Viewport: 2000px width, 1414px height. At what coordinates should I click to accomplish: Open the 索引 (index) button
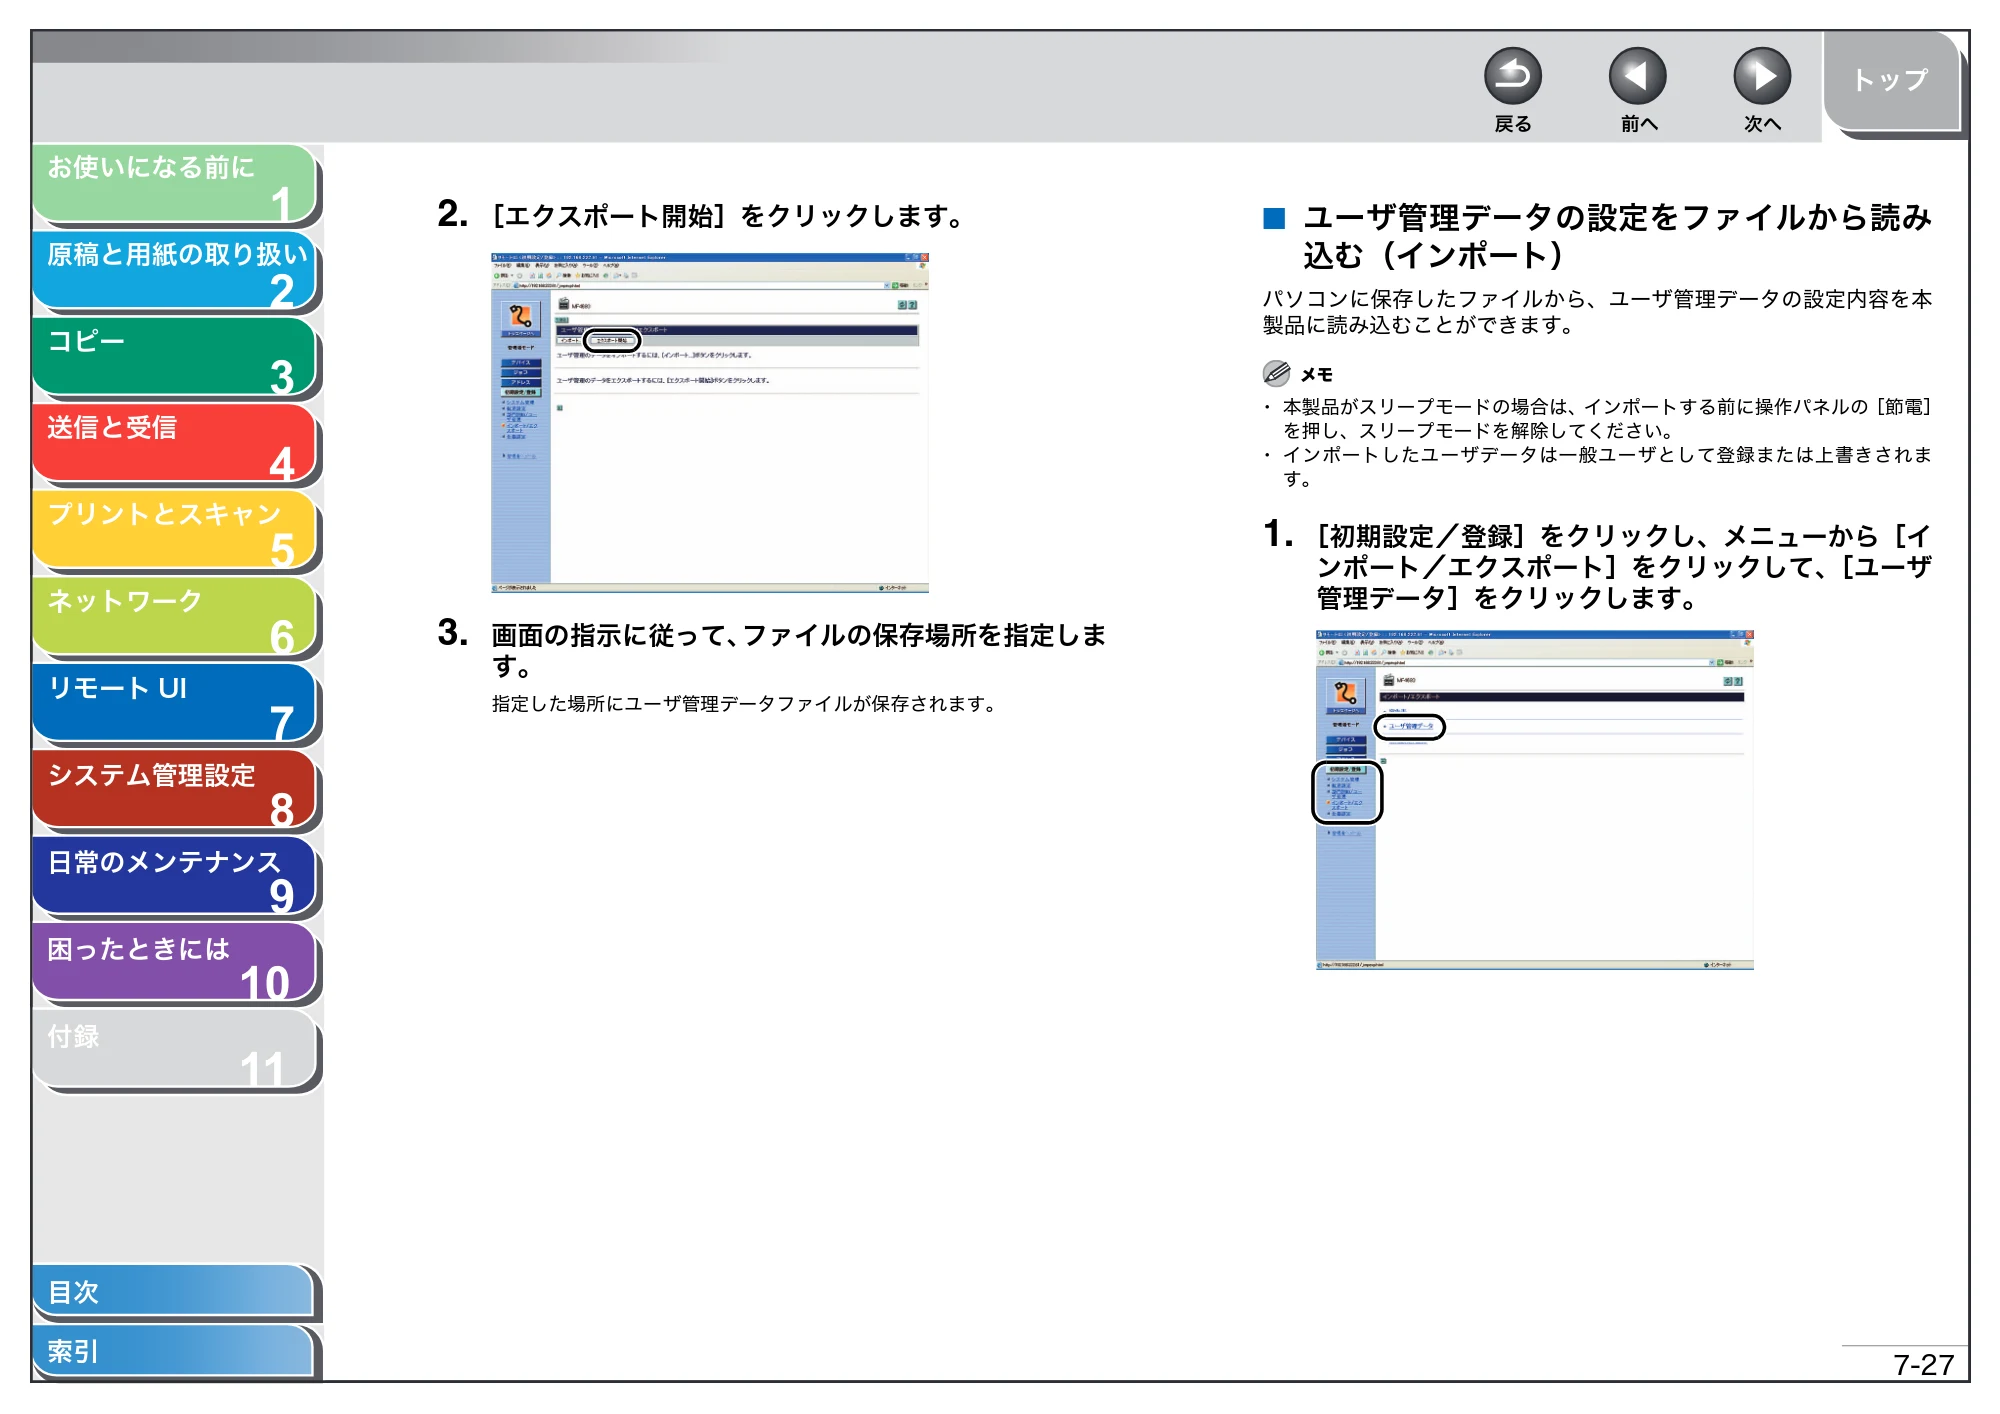pos(174,1352)
